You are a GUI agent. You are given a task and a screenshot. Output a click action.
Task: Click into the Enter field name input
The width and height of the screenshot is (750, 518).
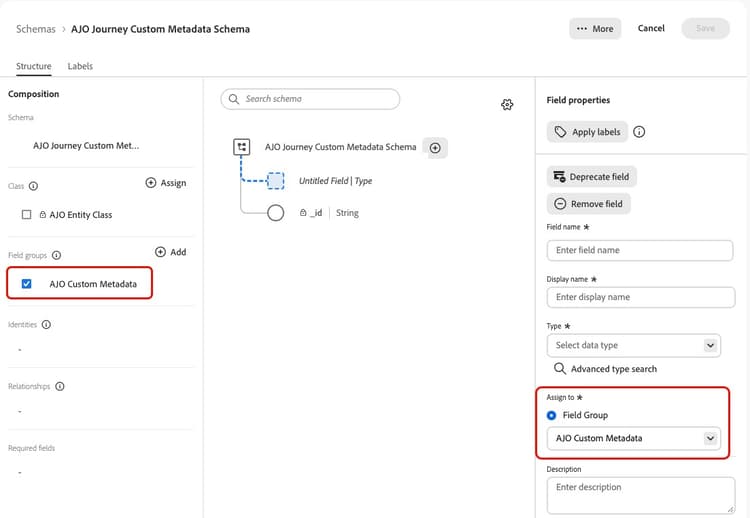(x=640, y=250)
